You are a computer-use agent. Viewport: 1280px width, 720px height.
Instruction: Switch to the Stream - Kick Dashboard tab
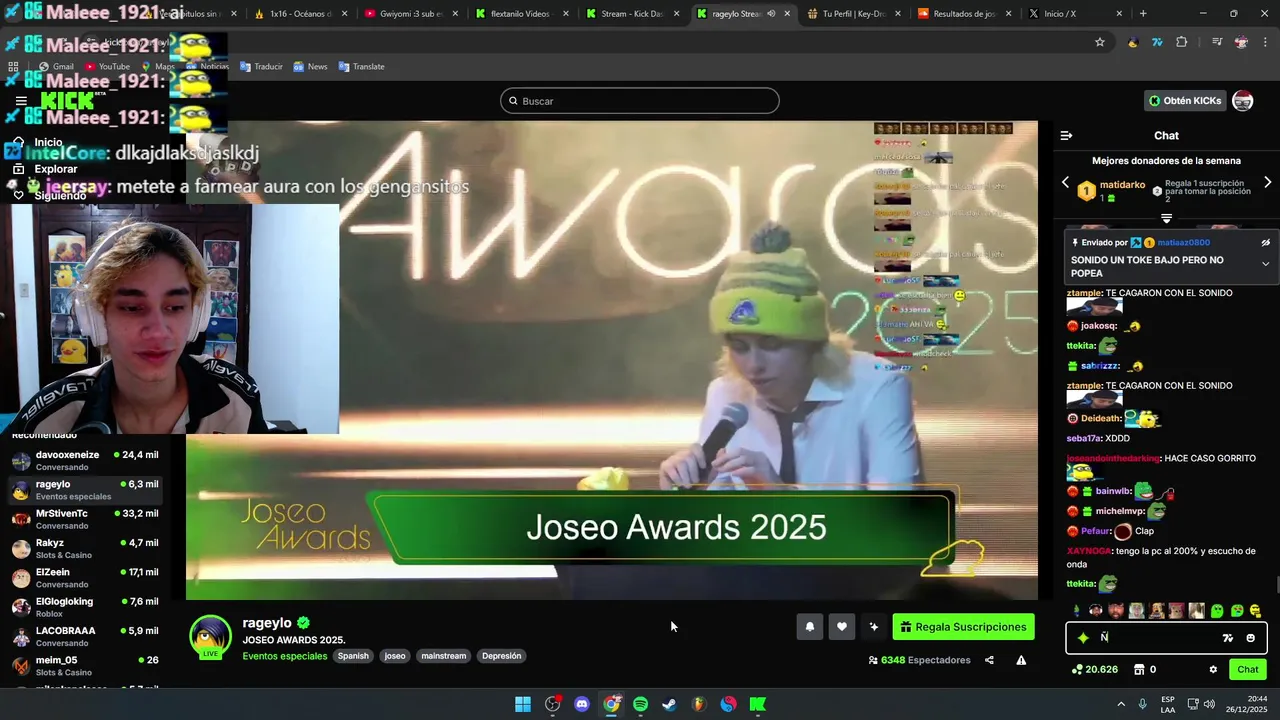[633, 14]
